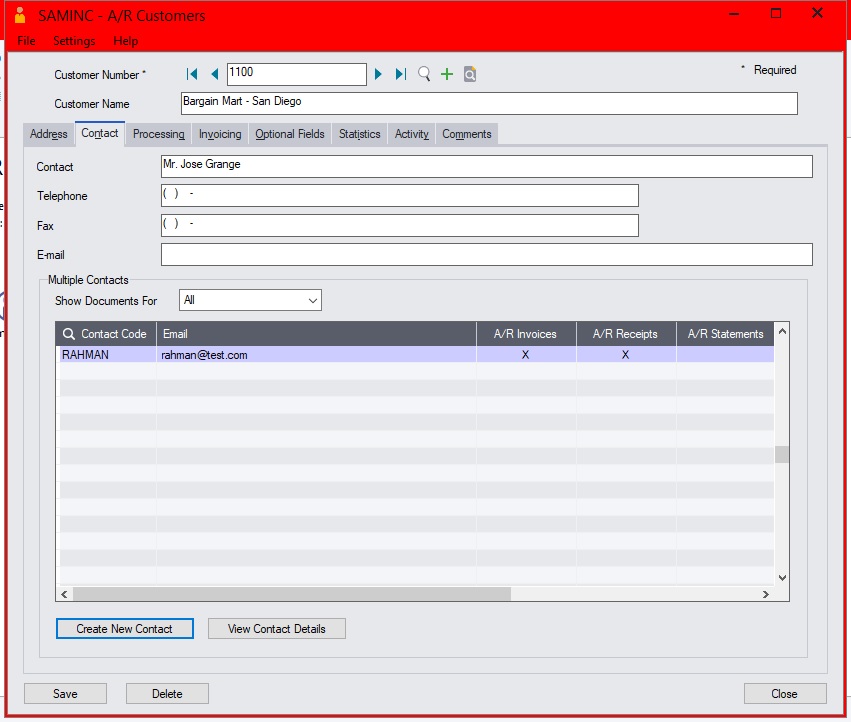851x722 pixels.
Task: Open the Invoicing tab
Action: coord(220,134)
